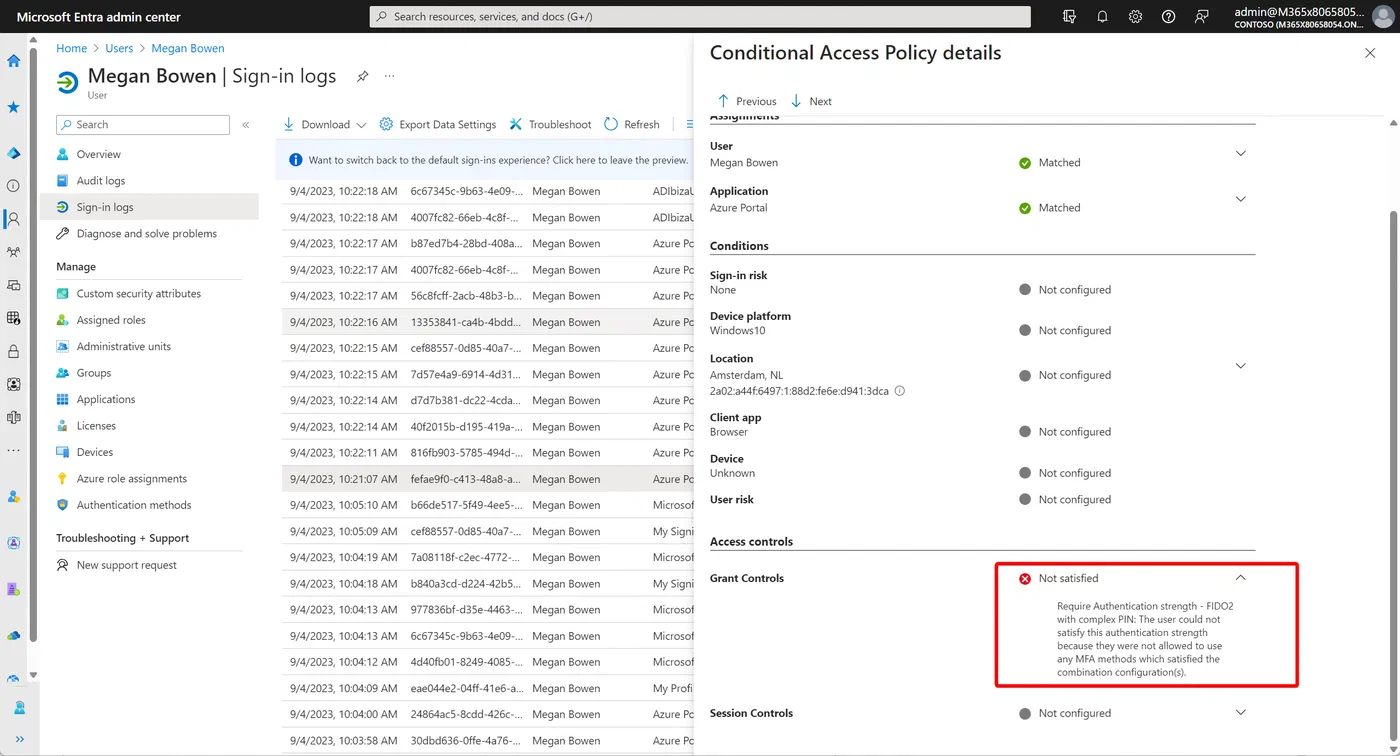Open the Download dropdown arrow

361,125
